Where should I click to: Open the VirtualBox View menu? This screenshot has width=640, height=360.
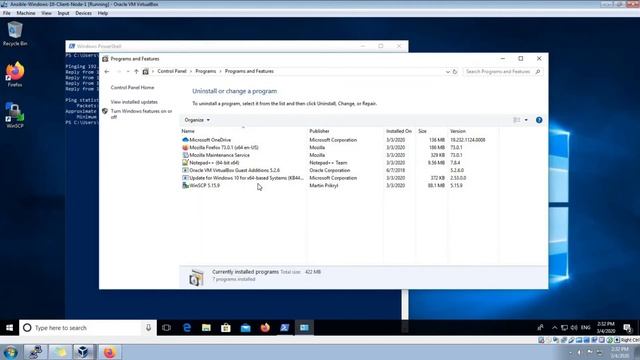46,13
